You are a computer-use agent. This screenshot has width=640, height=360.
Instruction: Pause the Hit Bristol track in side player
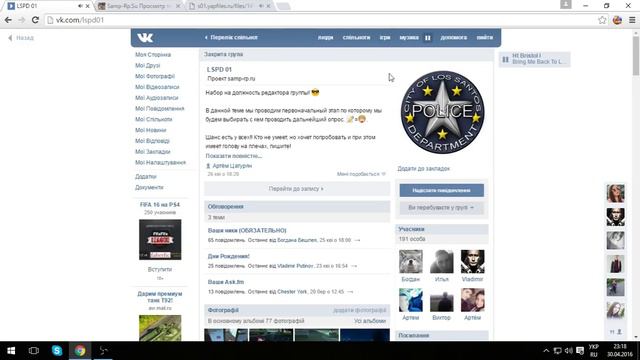click(505, 59)
